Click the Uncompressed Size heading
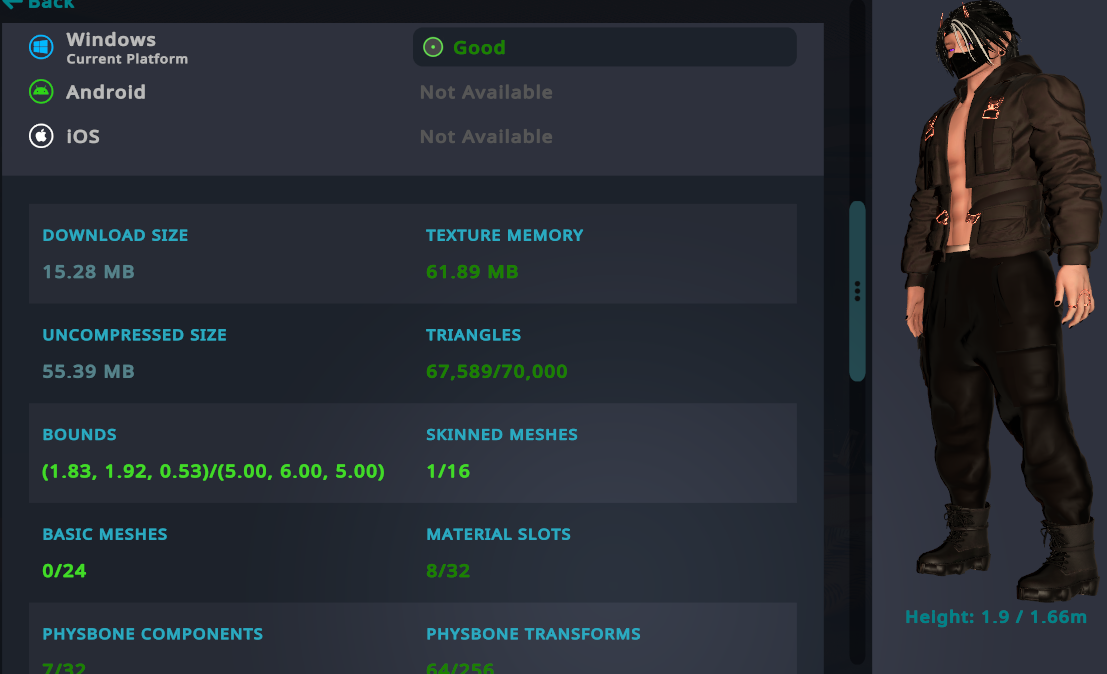Viewport: 1107px width, 674px height. click(134, 335)
